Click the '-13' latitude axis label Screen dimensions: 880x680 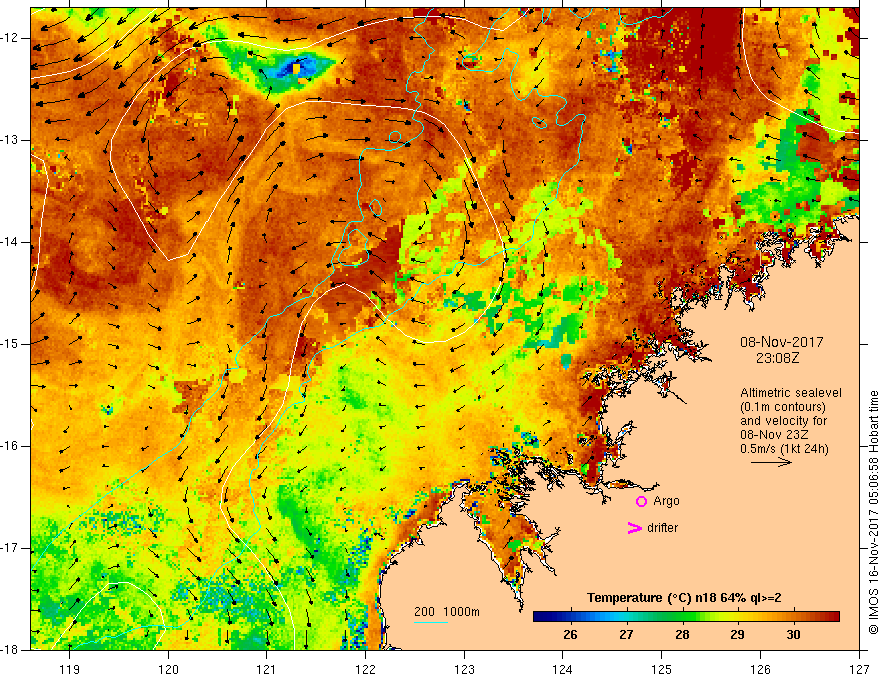pyautogui.click(x=11, y=140)
